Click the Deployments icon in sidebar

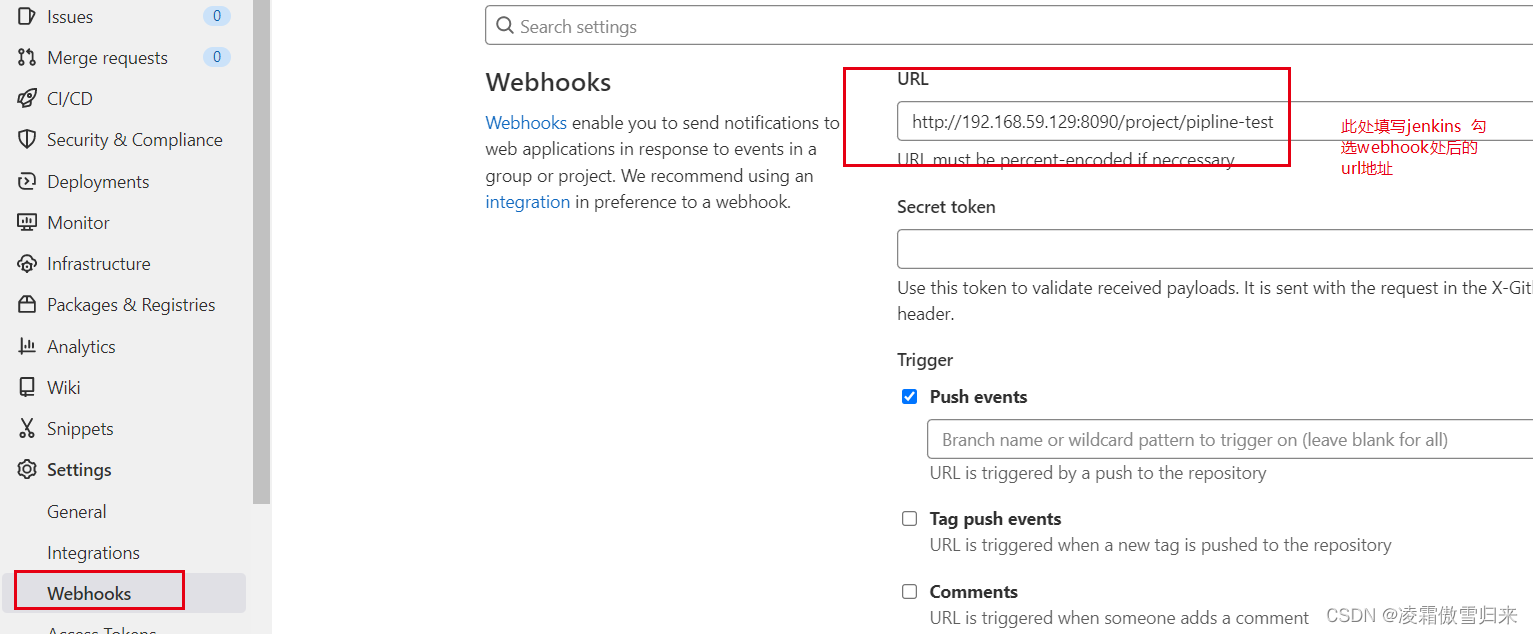(27, 182)
